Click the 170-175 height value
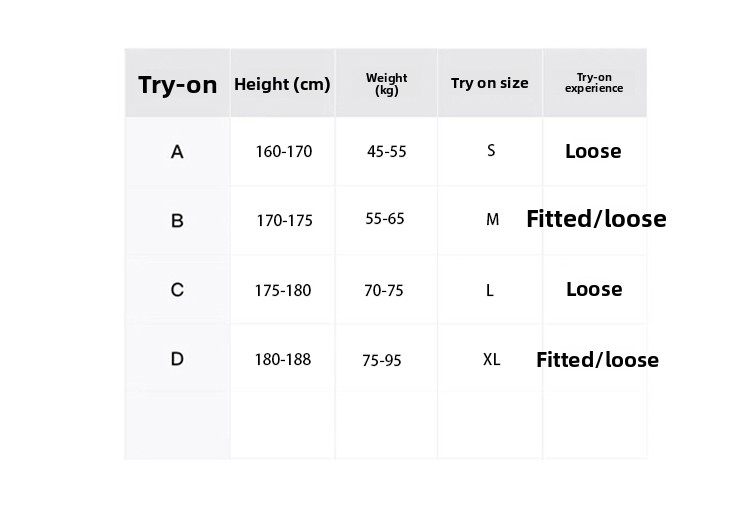This screenshot has height=505, width=750. pyautogui.click(x=284, y=221)
